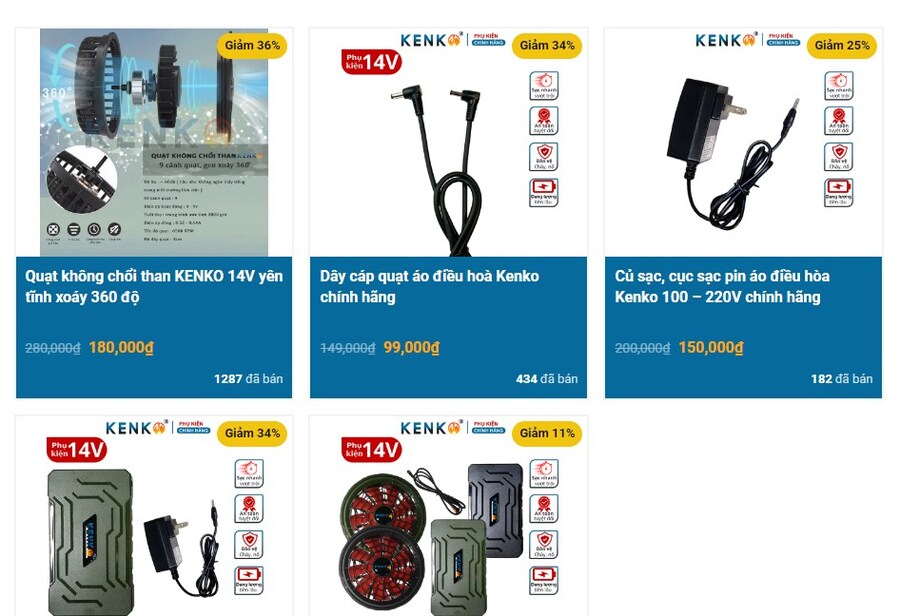Click fast-charge icon on the cable product card

(x=544, y=86)
